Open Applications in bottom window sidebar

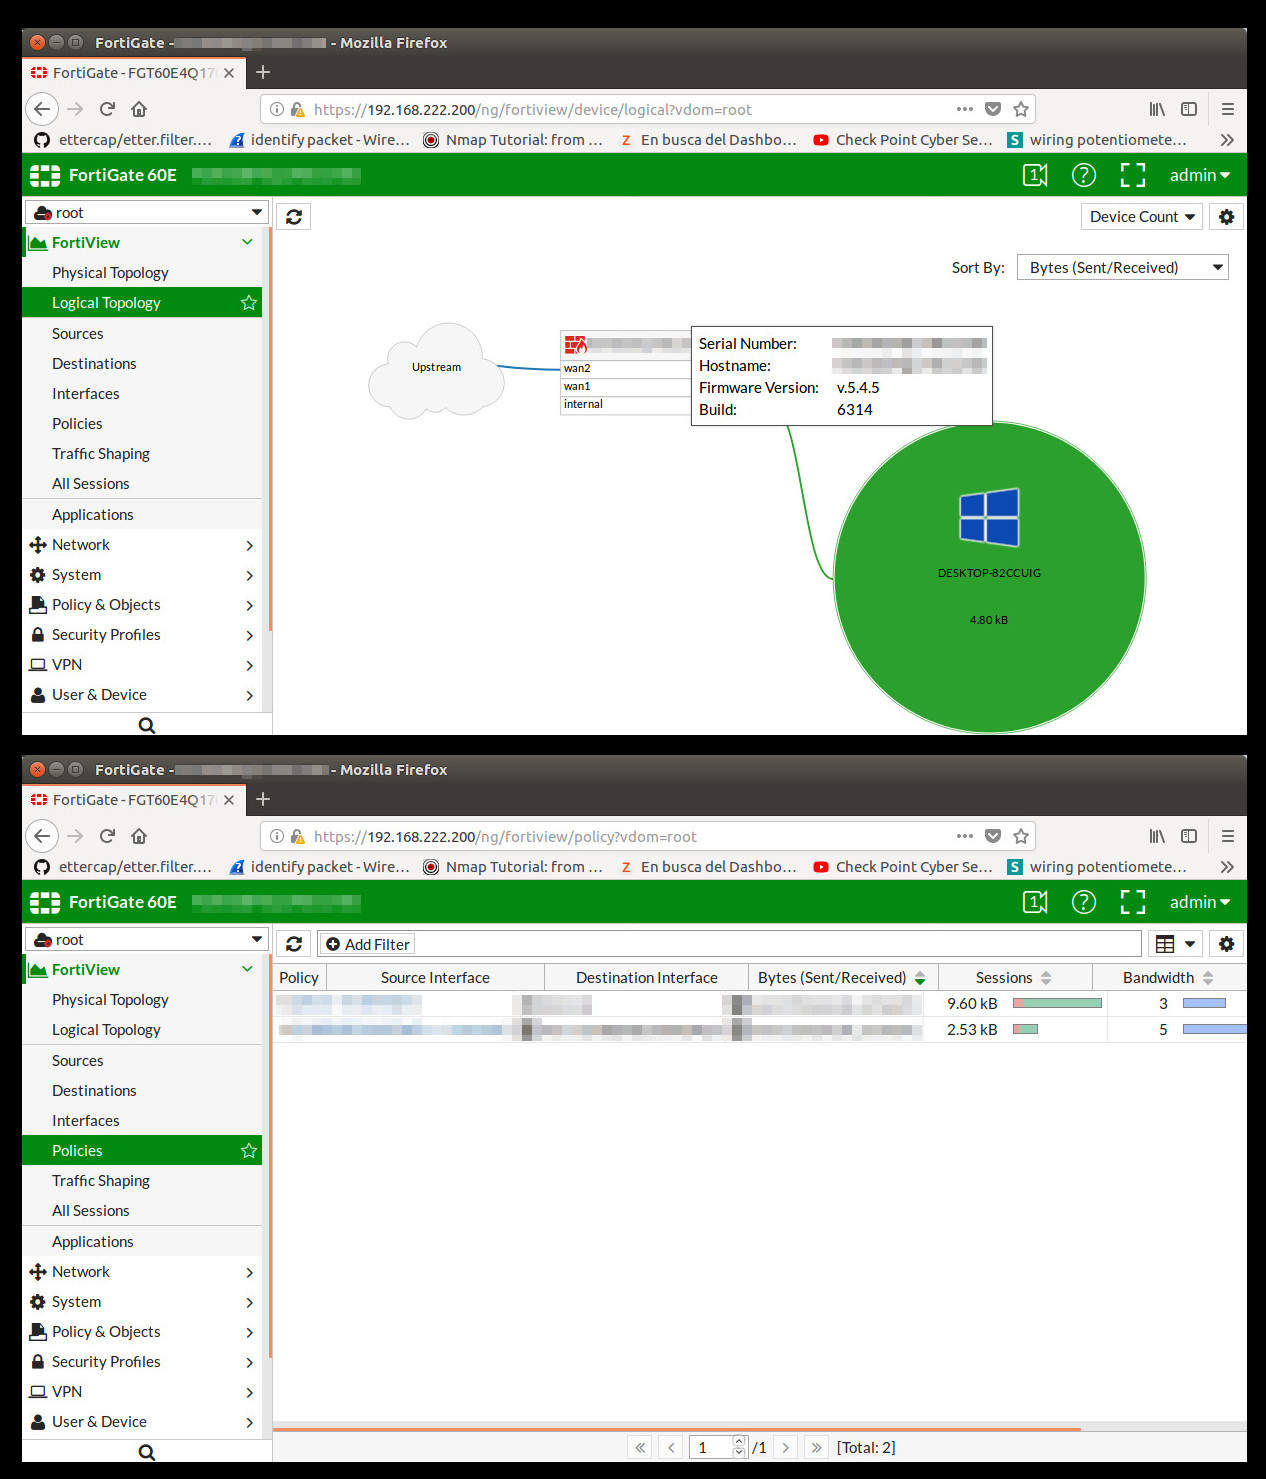pyautogui.click(x=93, y=1241)
